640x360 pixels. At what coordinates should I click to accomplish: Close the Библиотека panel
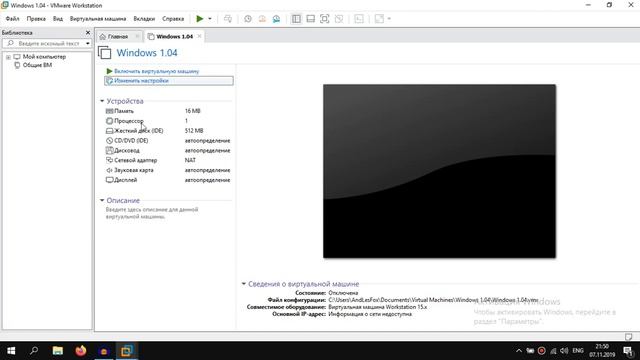(88, 33)
